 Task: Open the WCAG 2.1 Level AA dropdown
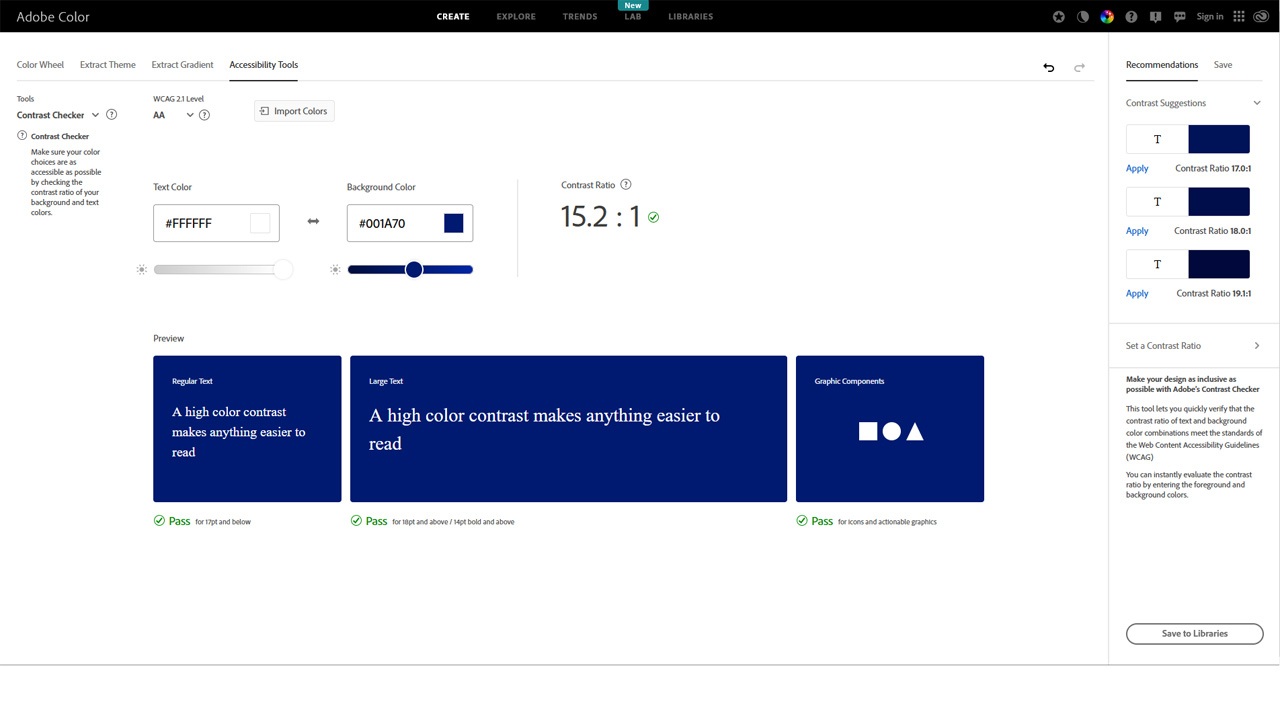click(x=173, y=115)
